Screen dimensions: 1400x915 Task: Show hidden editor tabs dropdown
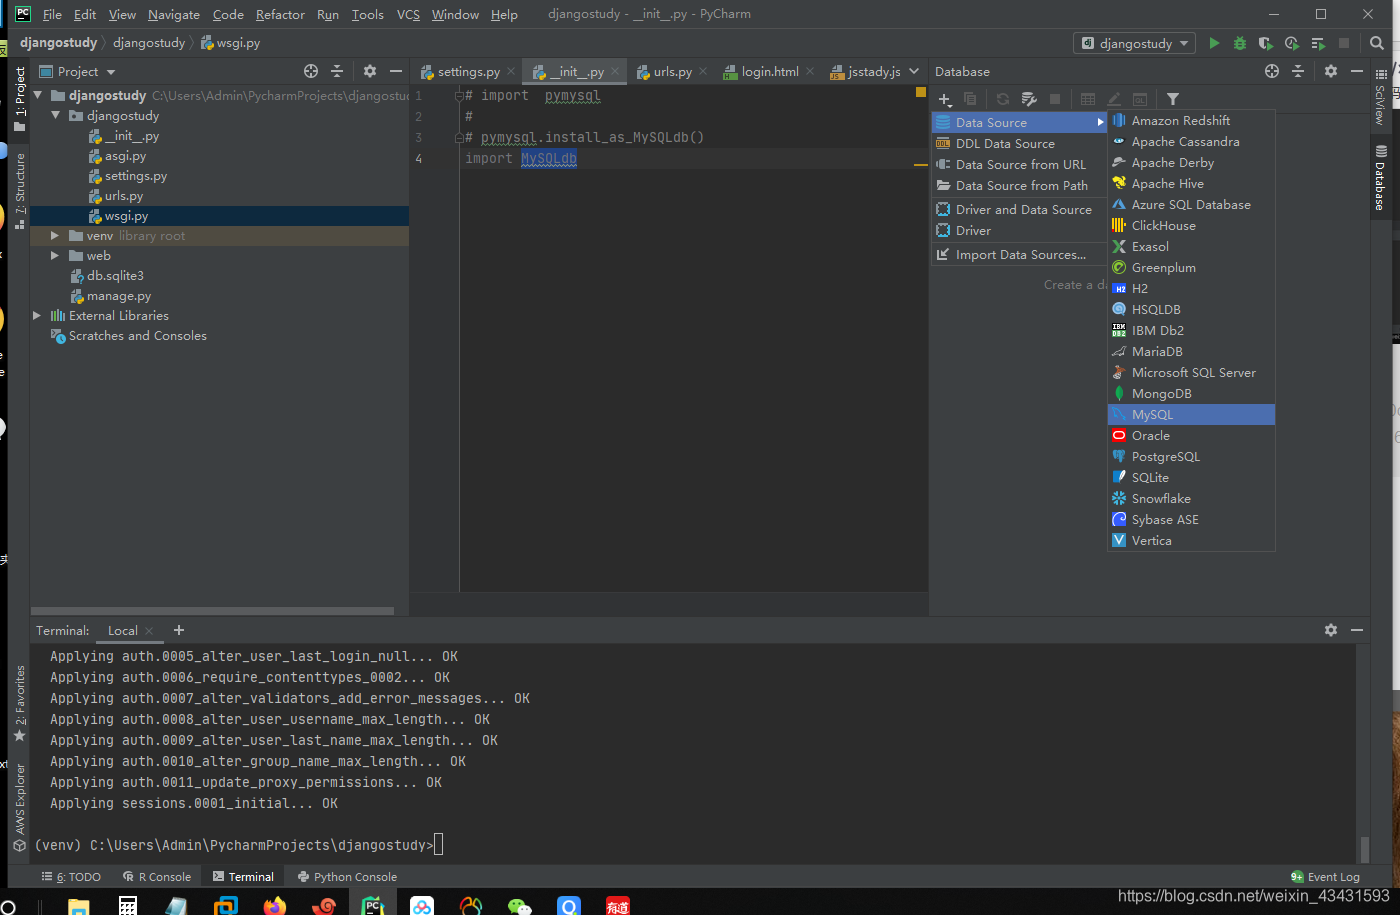click(914, 71)
